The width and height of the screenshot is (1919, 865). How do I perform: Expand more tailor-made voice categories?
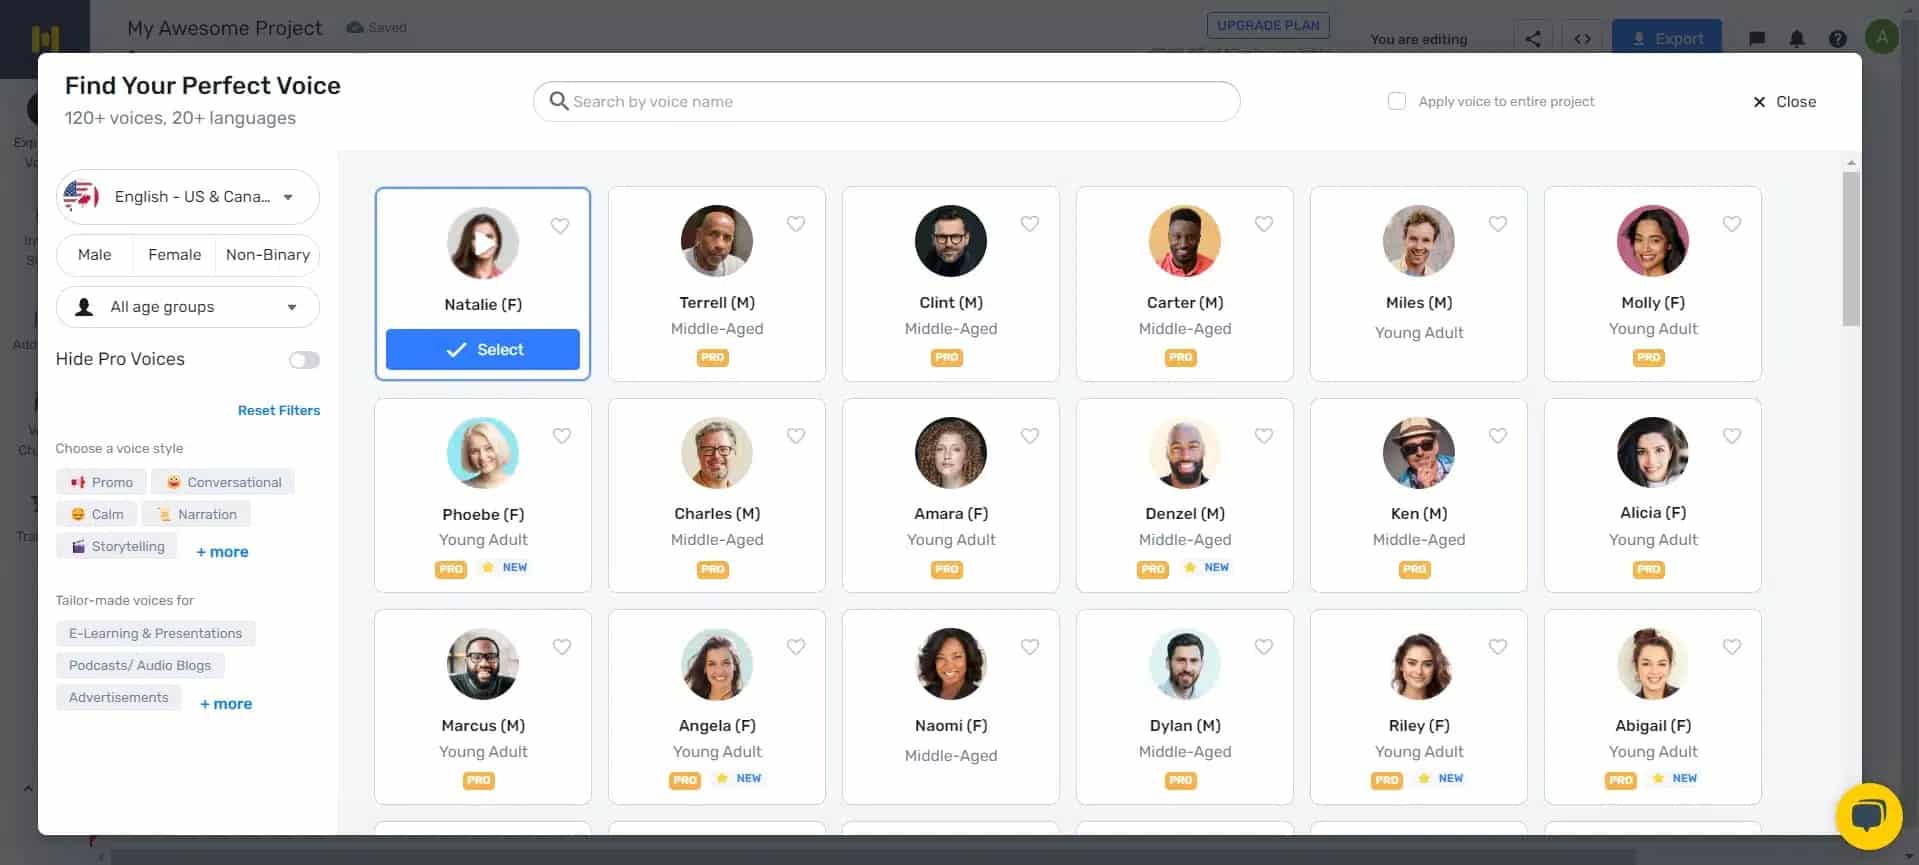226,704
